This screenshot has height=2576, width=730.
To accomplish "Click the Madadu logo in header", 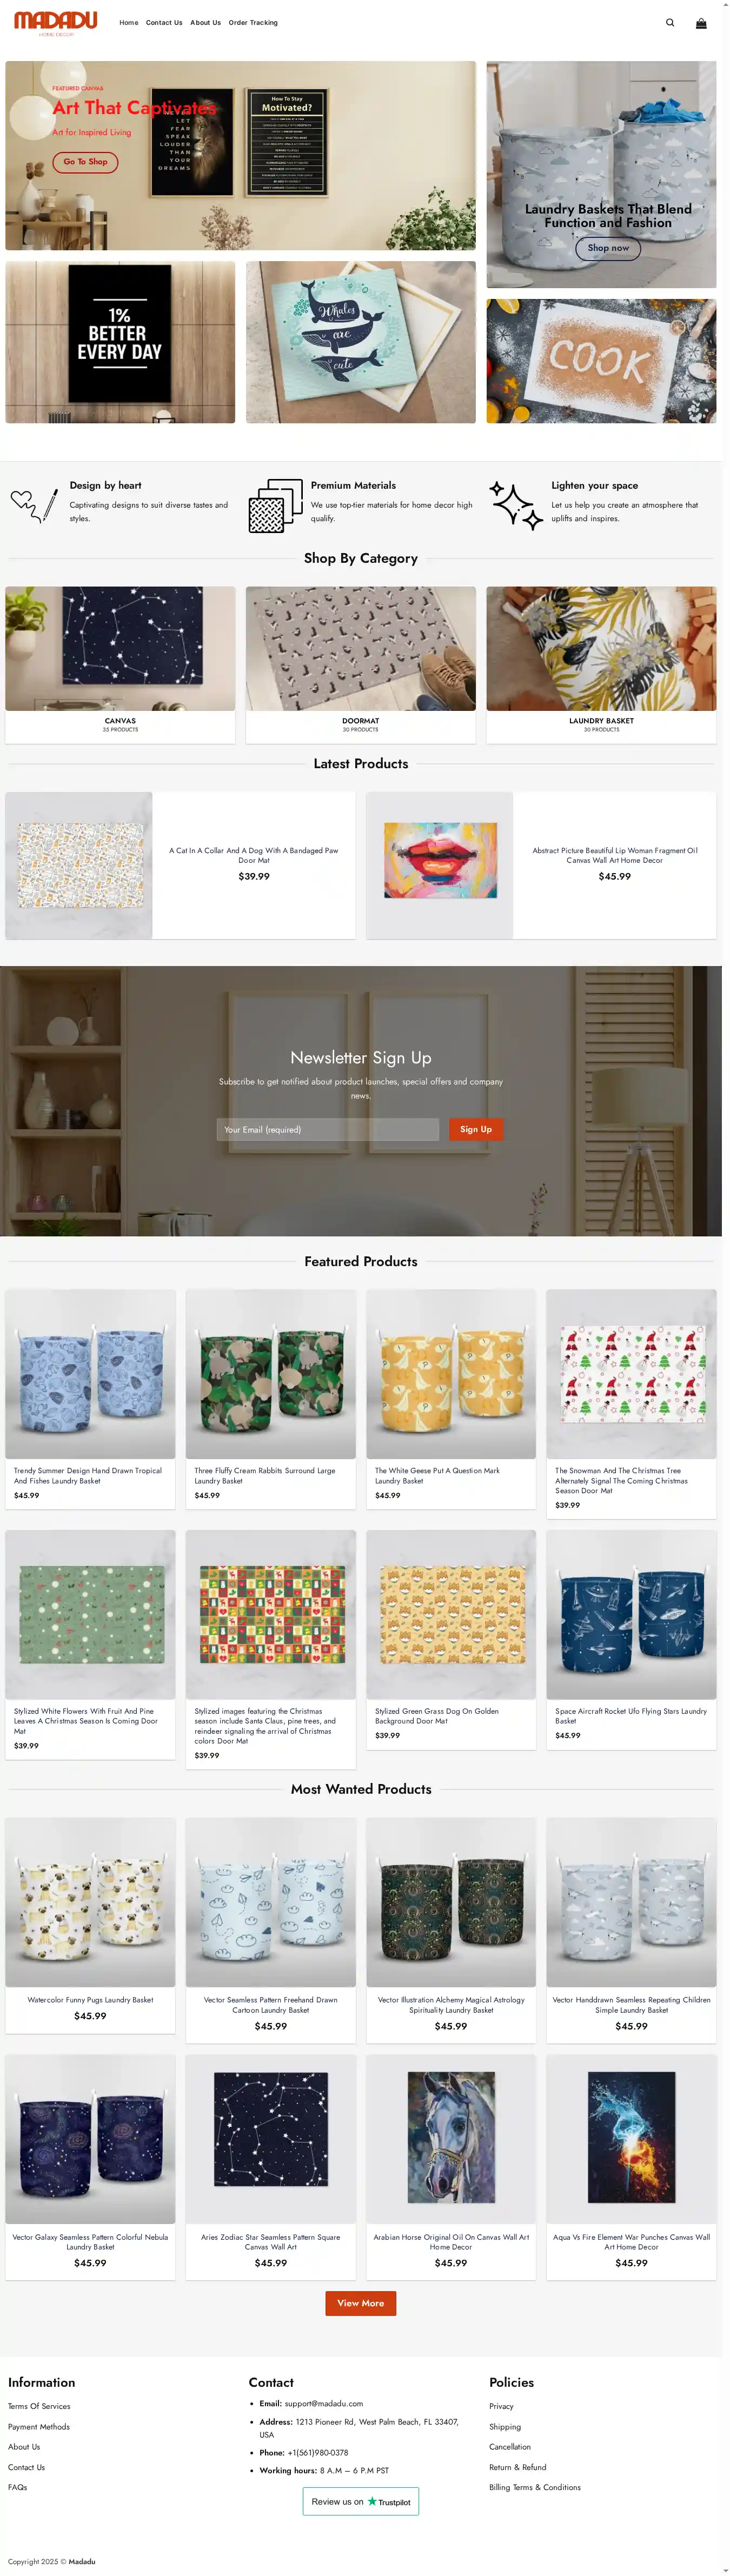I will (56, 23).
